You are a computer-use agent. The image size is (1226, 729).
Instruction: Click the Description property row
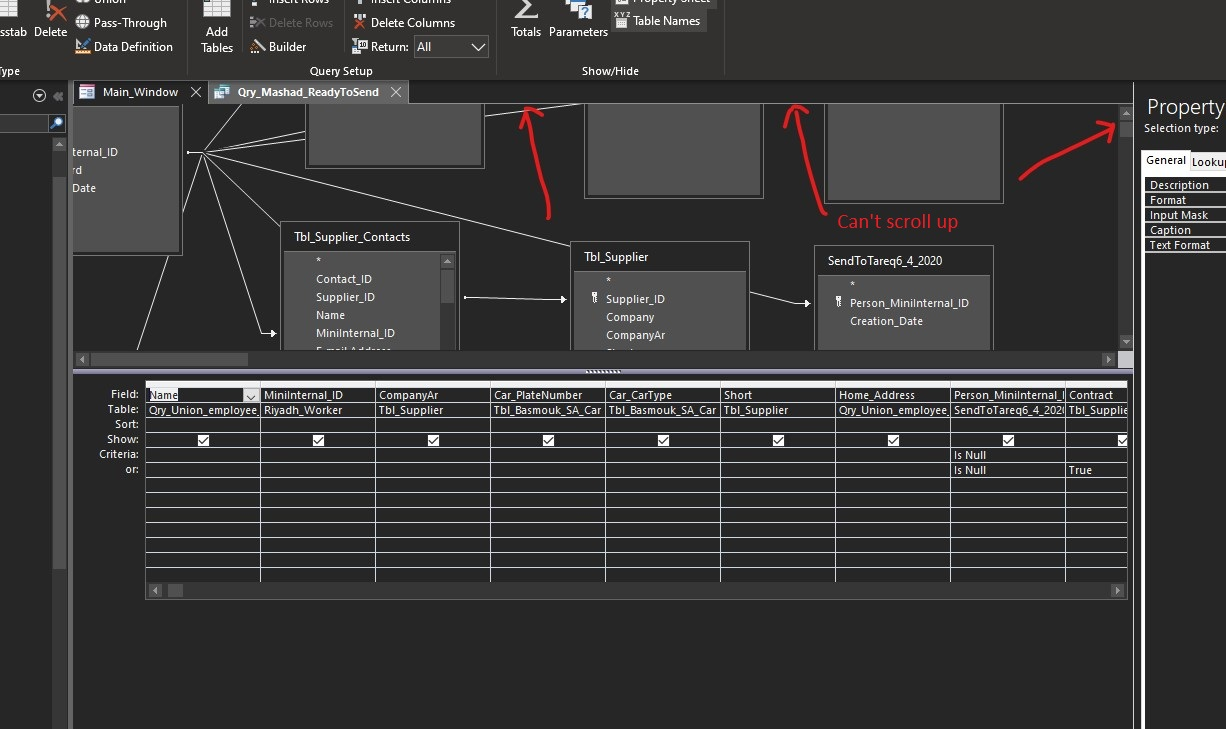coord(1185,185)
